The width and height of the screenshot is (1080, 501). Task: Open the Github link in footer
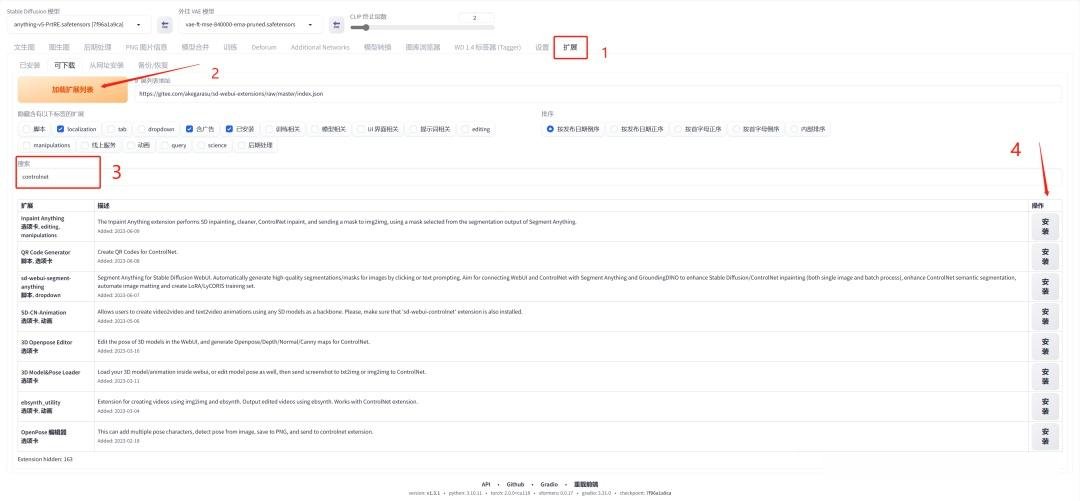(x=515, y=484)
